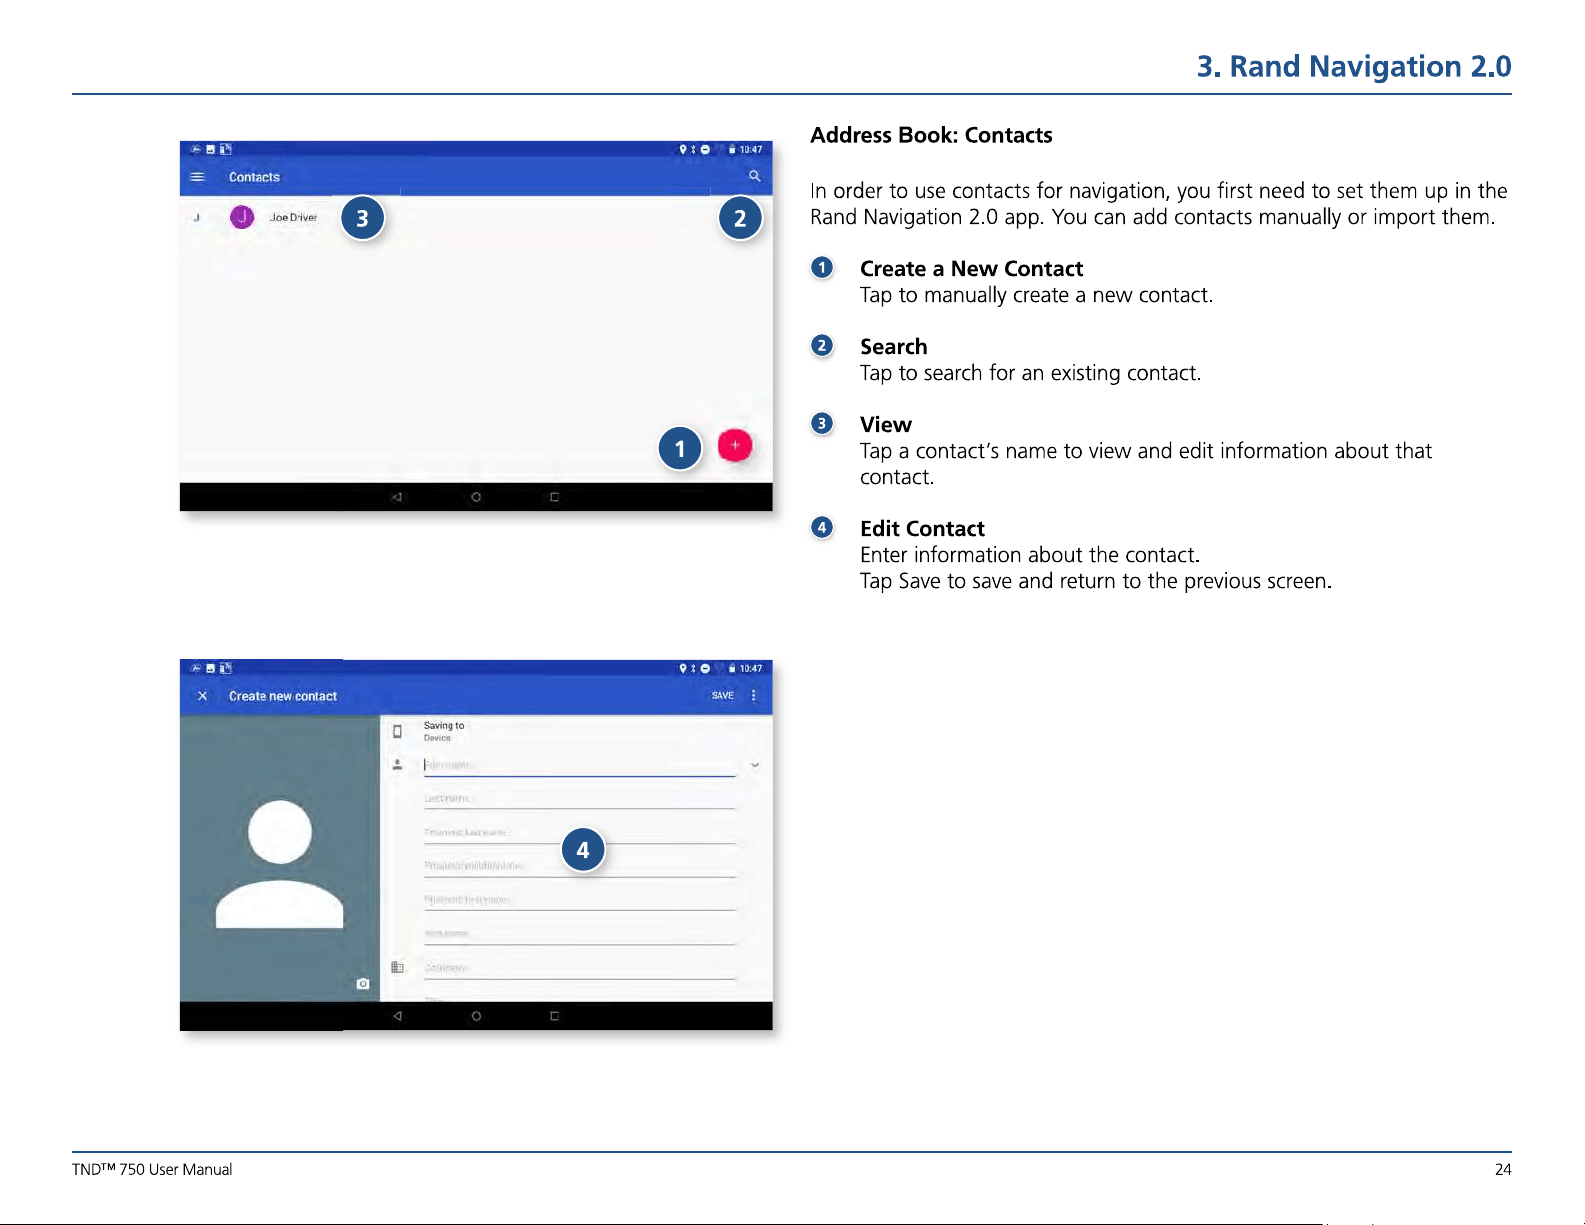Tap the purple J contact avatar
Viewport: 1585px width, 1225px height.
click(242, 217)
